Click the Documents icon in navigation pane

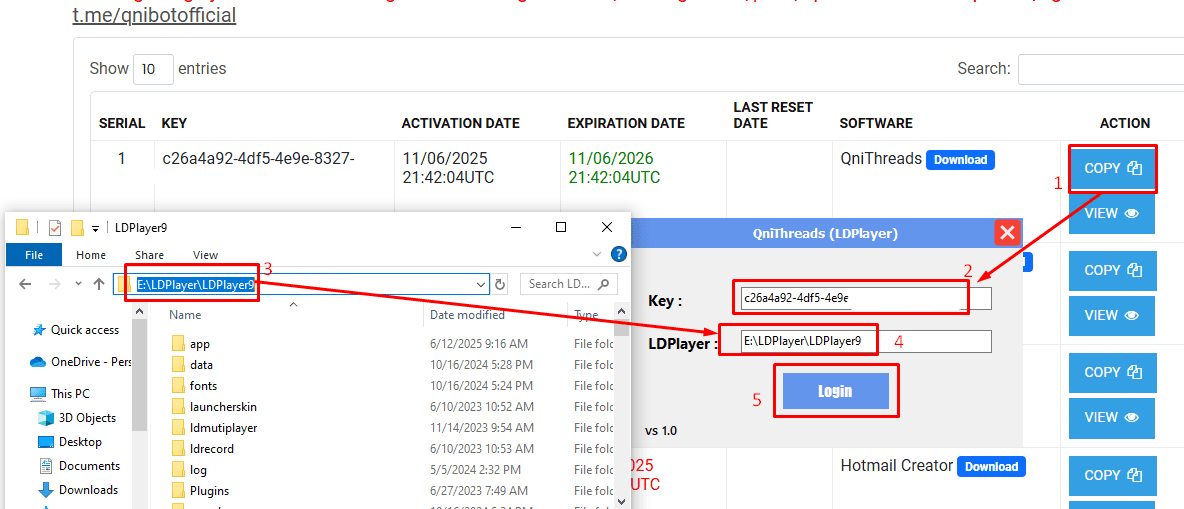pyautogui.click(x=46, y=466)
